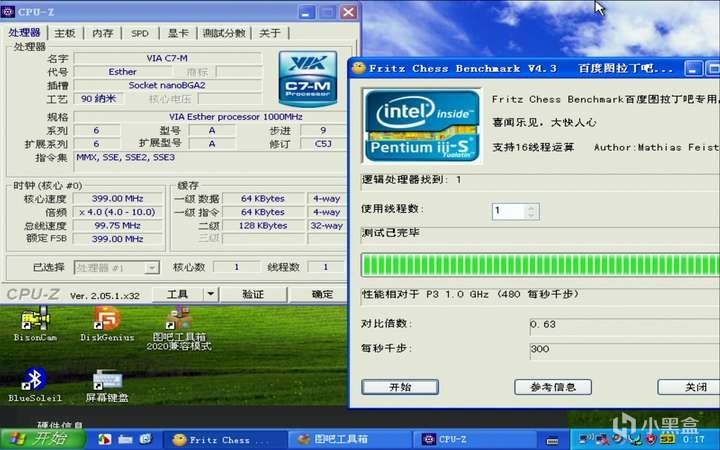Image resolution: width=720 pixels, height=450 pixels.
Task: Open the 已选择 processor dropdown
Action: coord(117,267)
